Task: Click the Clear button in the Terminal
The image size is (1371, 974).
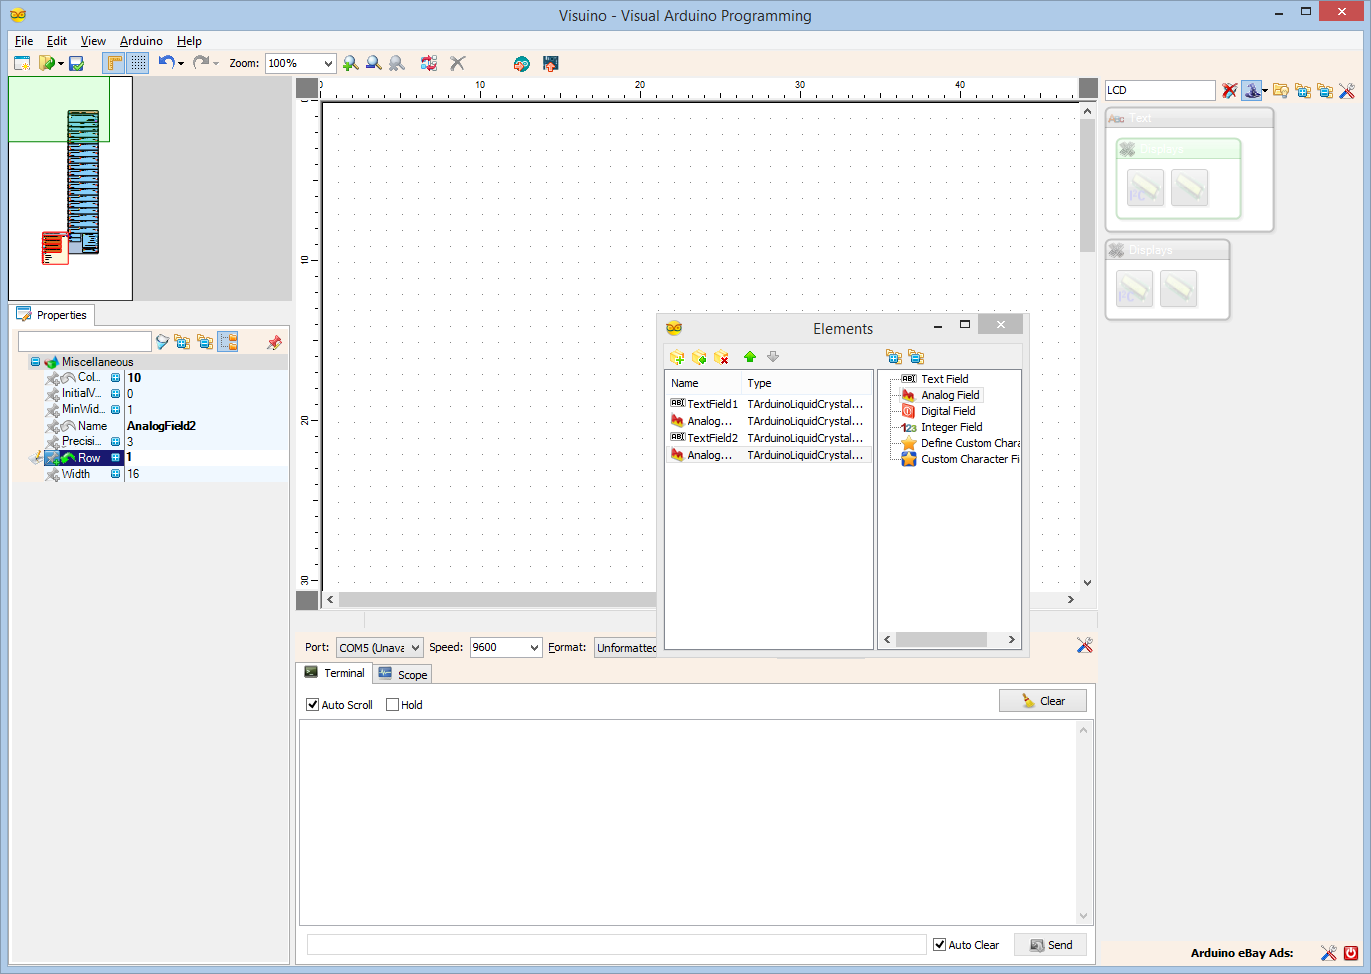Action: [x=1043, y=700]
